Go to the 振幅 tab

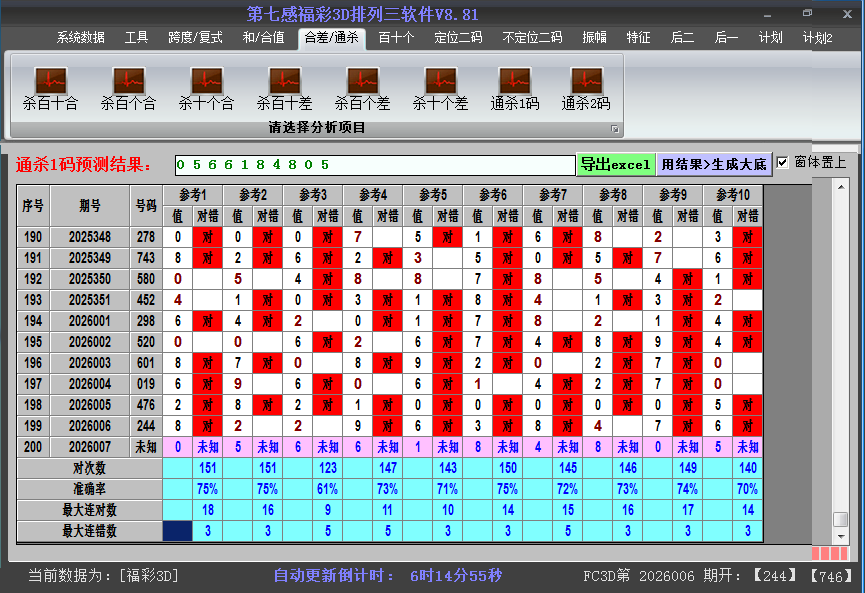point(595,38)
